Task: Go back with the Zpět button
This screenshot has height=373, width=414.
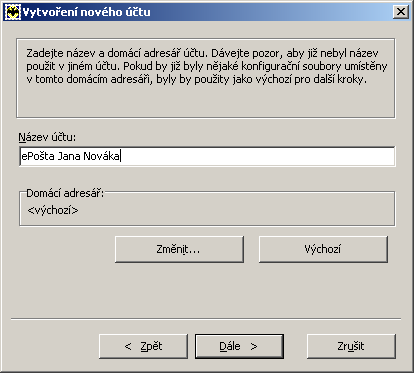Action: click(143, 347)
